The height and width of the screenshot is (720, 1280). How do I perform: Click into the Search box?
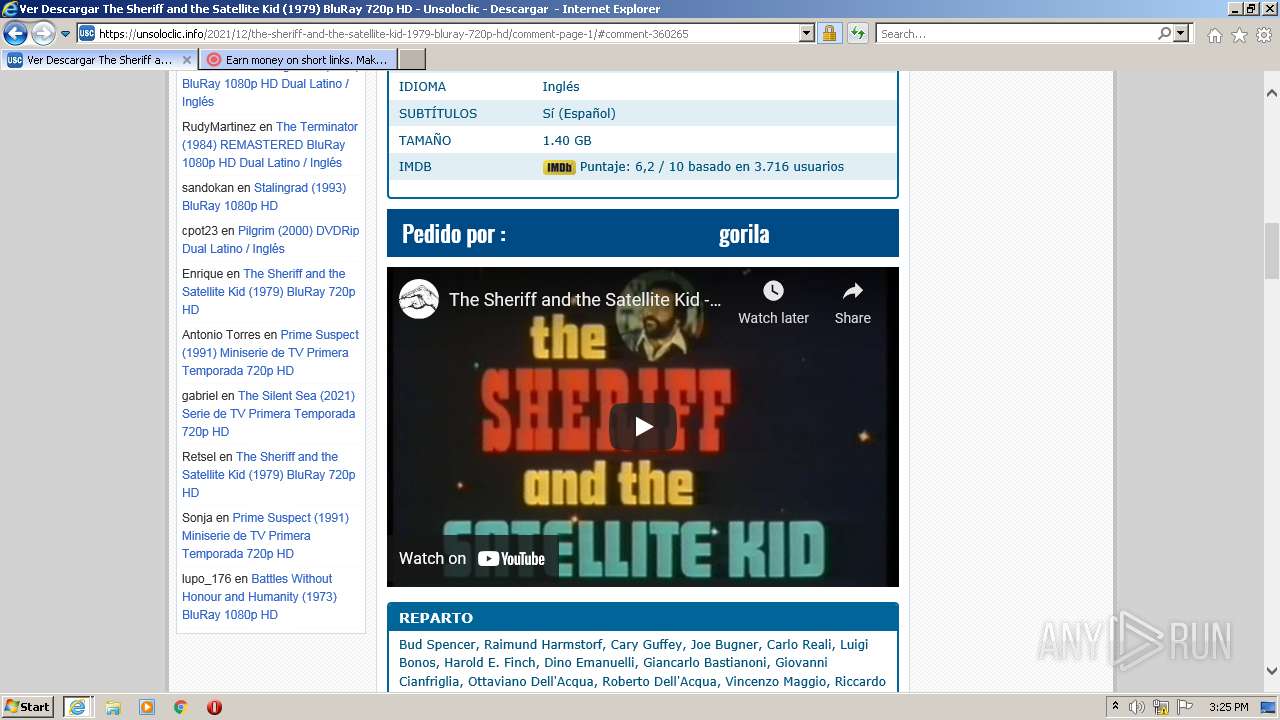coord(1017,33)
